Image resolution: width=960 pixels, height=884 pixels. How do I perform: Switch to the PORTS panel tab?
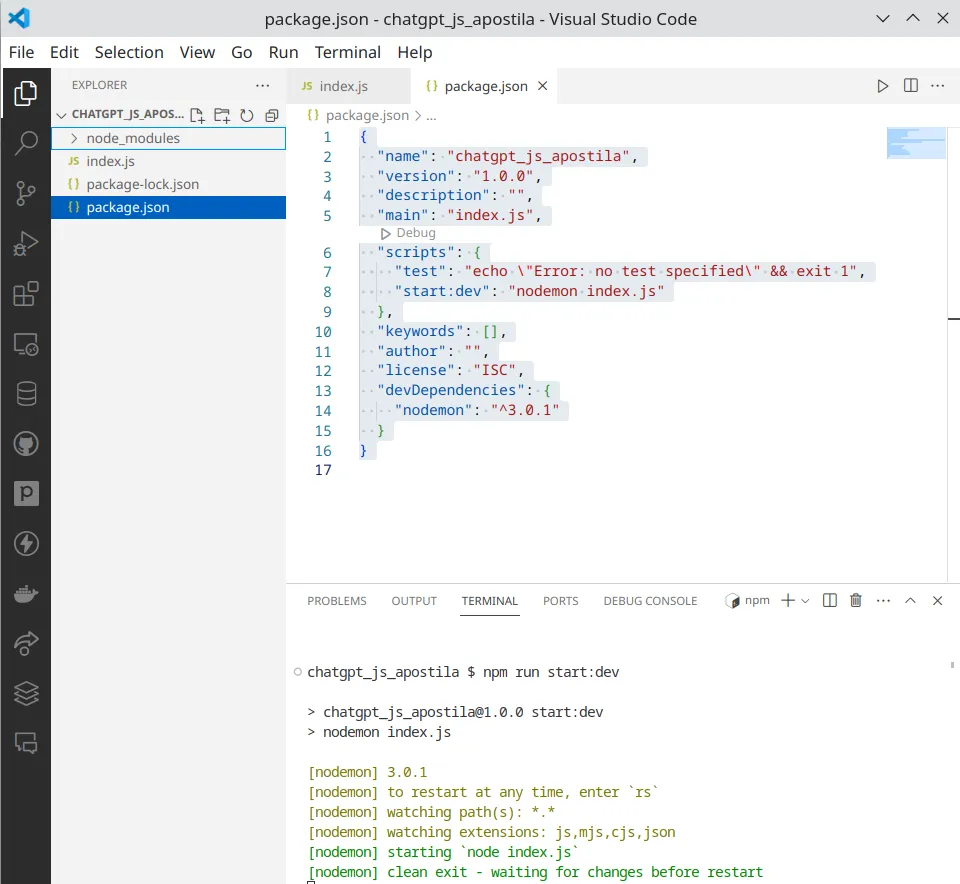tap(561, 601)
